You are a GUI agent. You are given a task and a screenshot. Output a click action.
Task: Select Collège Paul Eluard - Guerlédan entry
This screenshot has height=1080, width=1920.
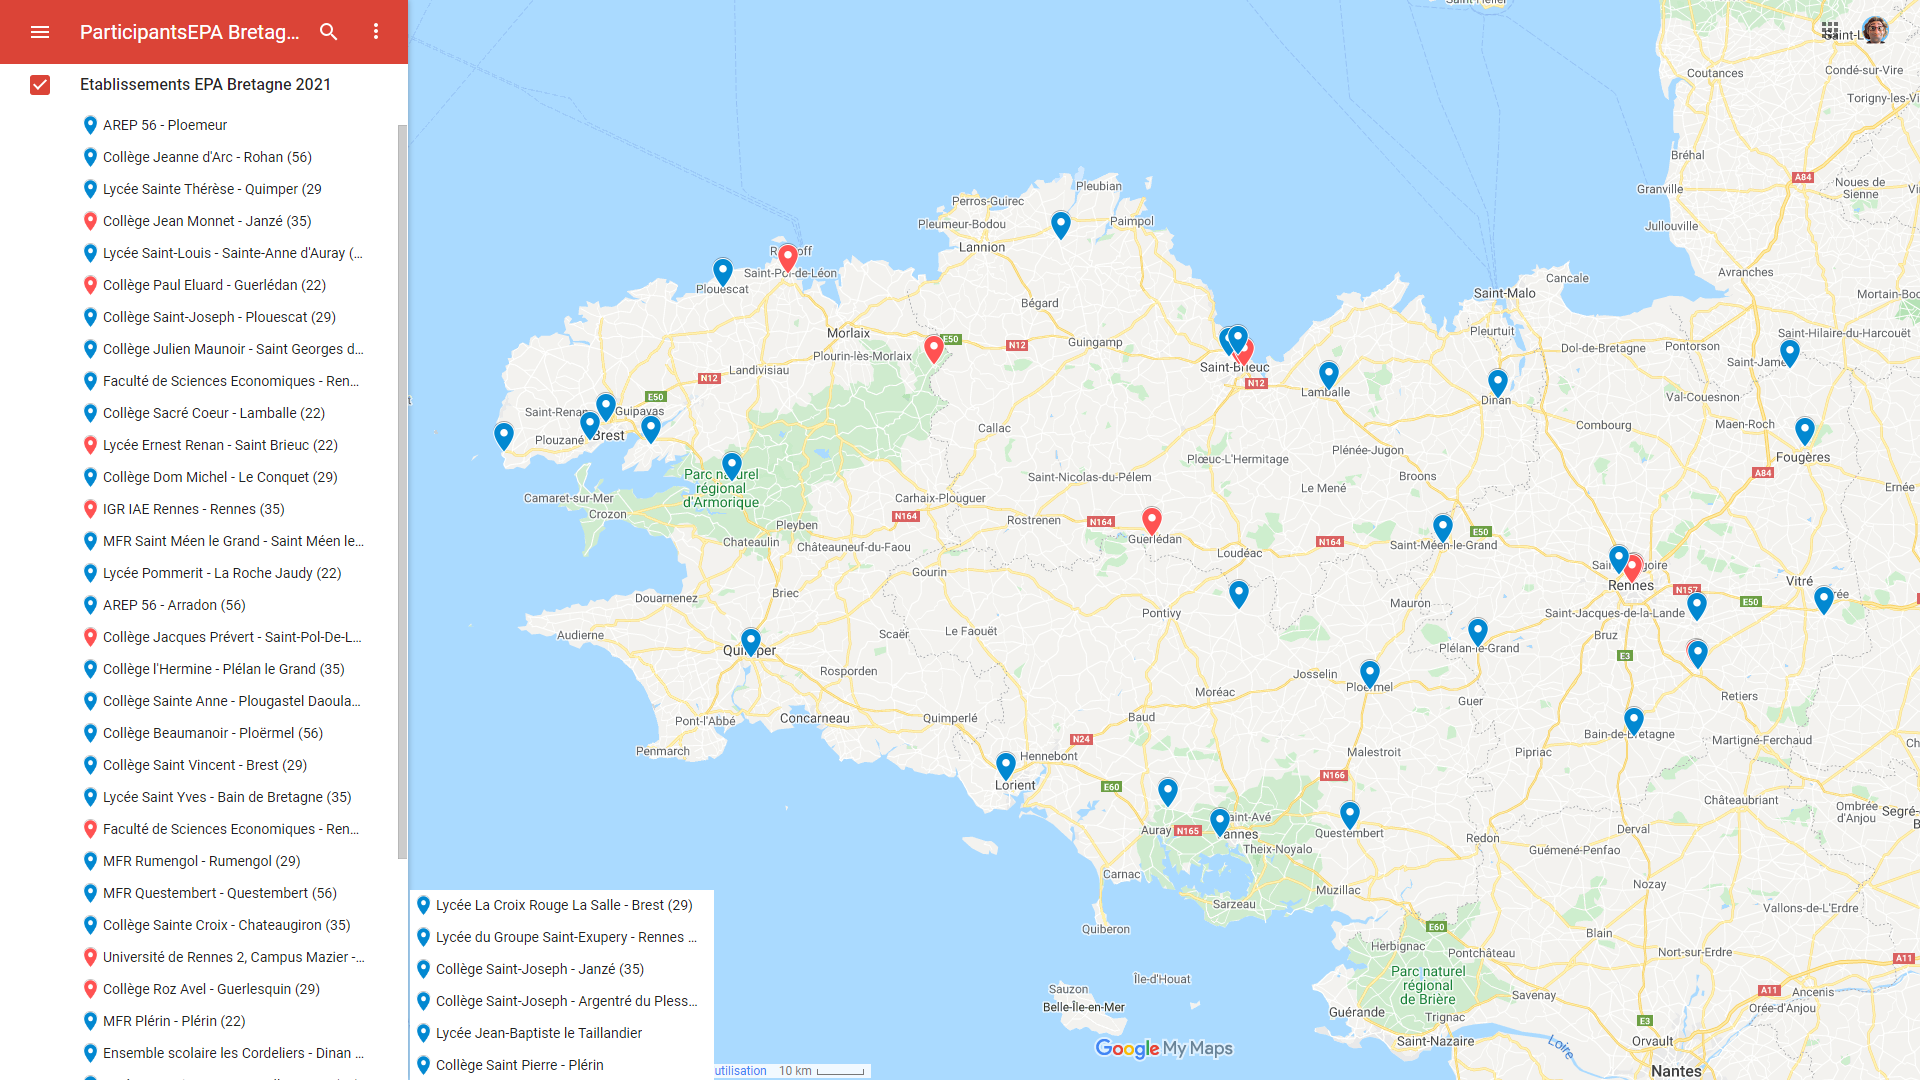(x=214, y=285)
